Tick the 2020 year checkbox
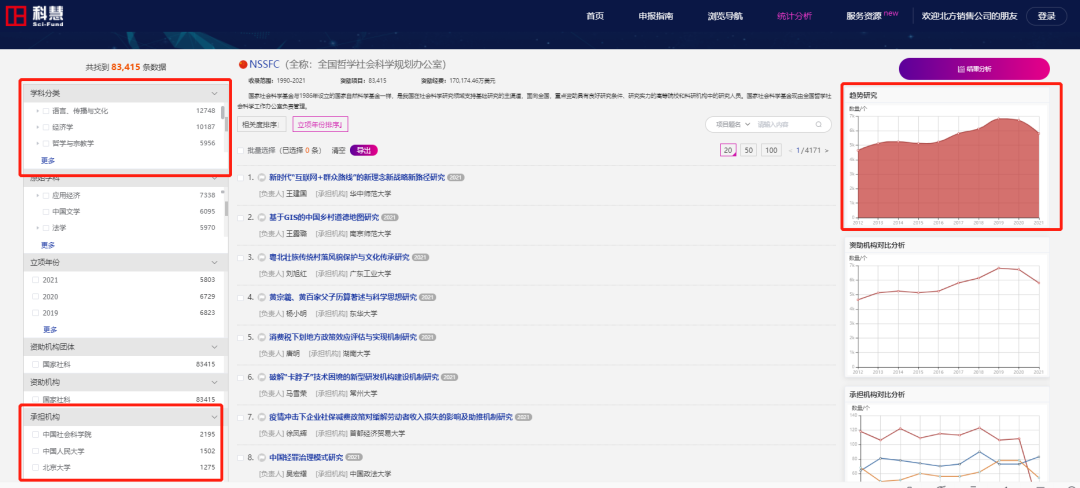 [x=35, y=297]
